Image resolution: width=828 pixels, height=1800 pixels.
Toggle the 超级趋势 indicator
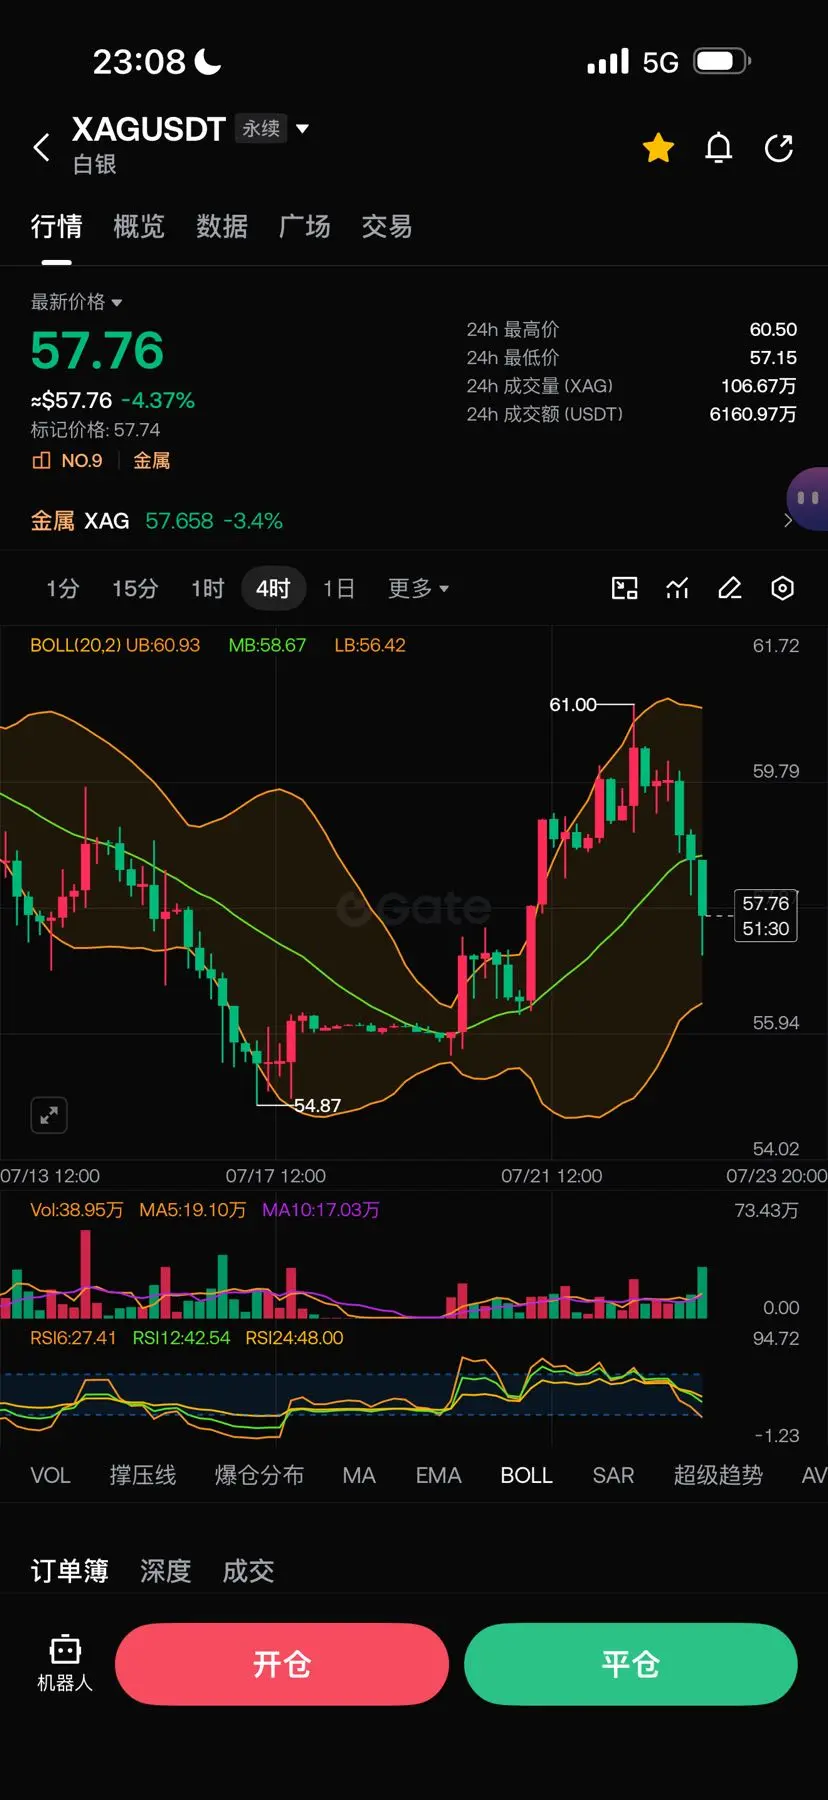coord(718,1475)
